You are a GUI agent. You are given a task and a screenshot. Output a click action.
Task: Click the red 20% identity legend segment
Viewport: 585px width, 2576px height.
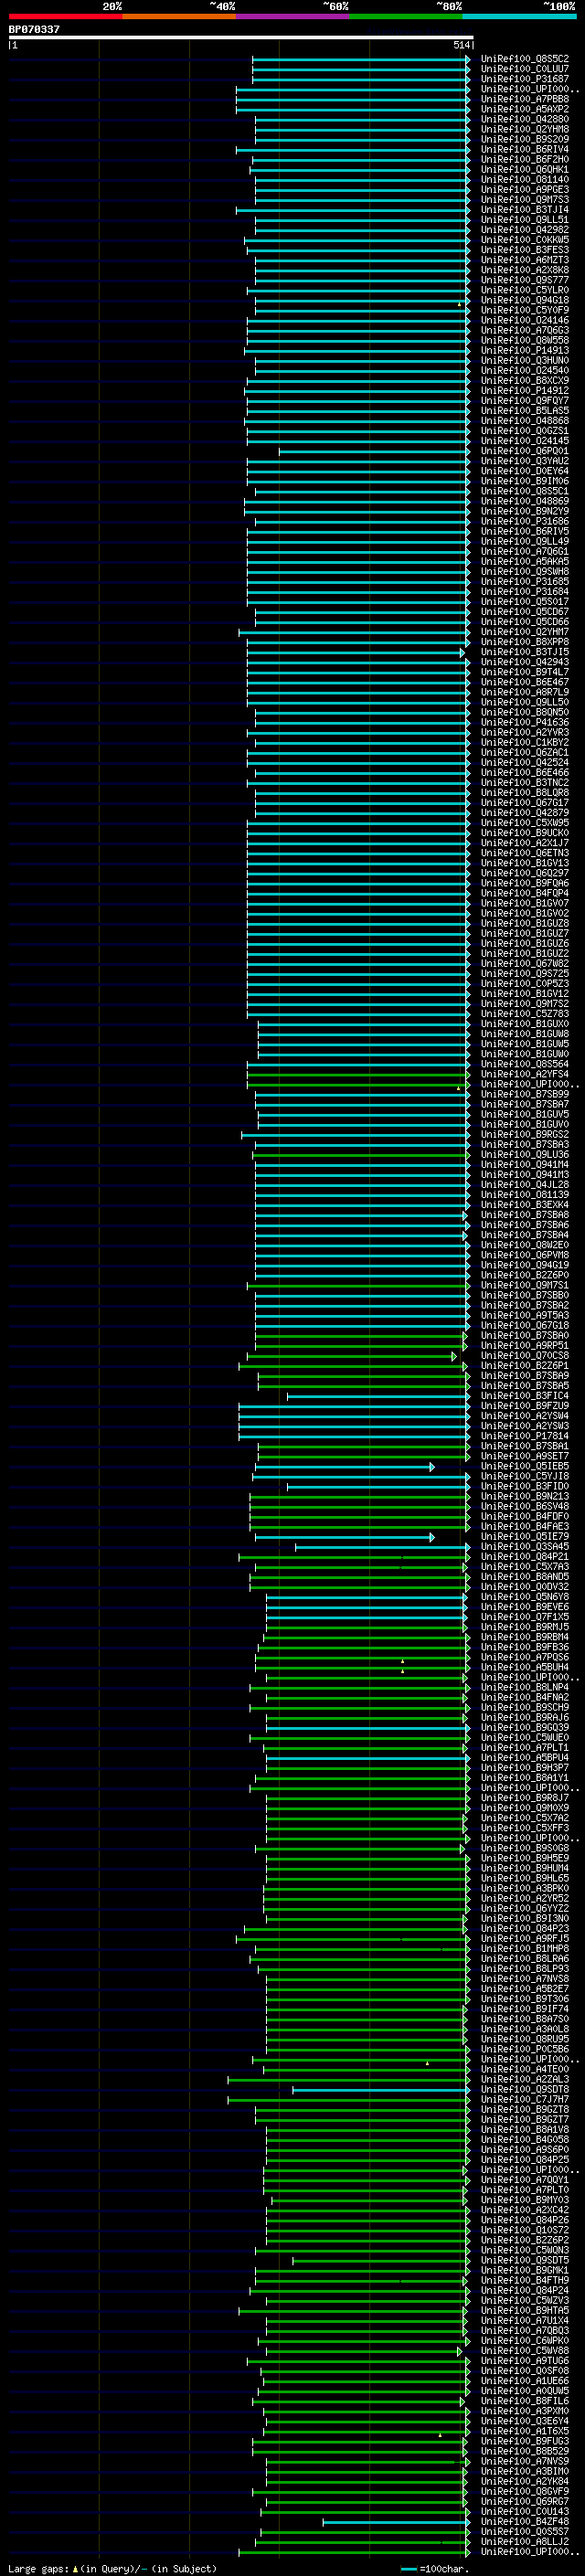tap(65, 16)
